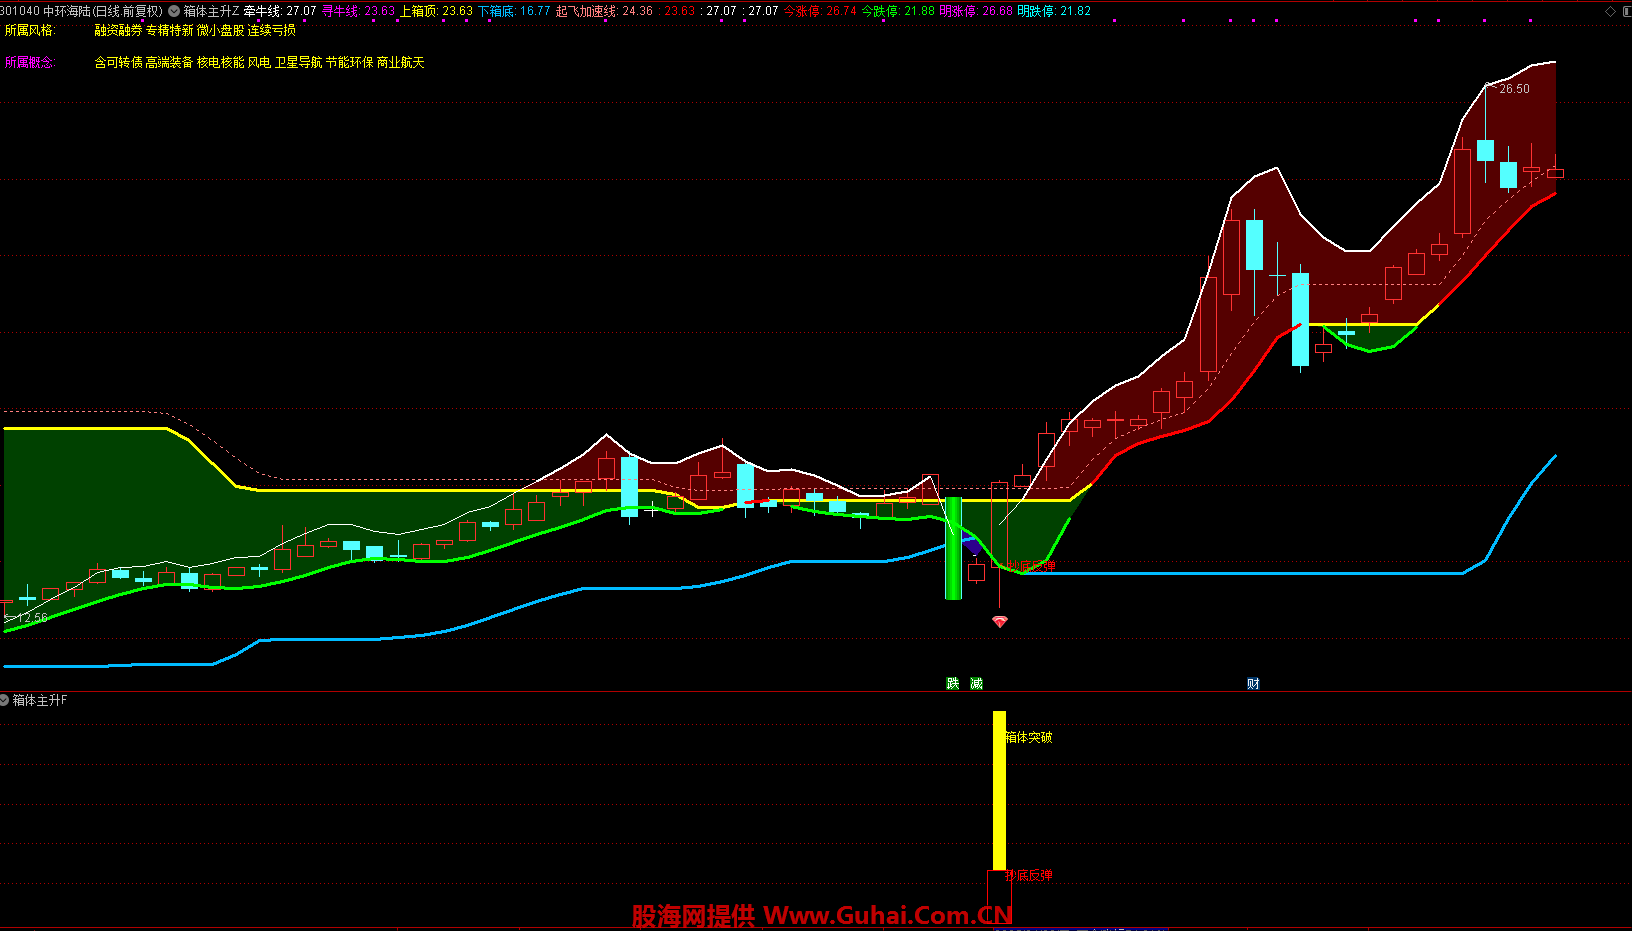Click 上箱顶: 23.63 value
This screenshot has width=1632, height=931.
point(436,11)
